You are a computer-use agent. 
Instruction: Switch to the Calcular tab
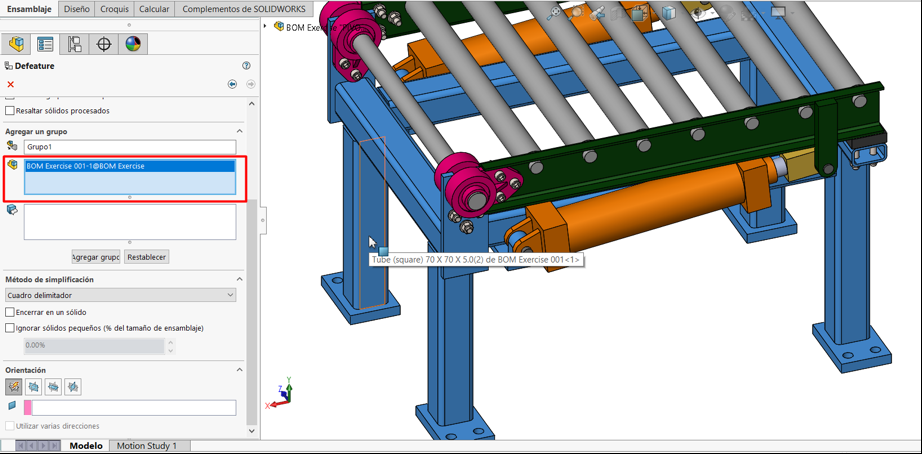155,9
